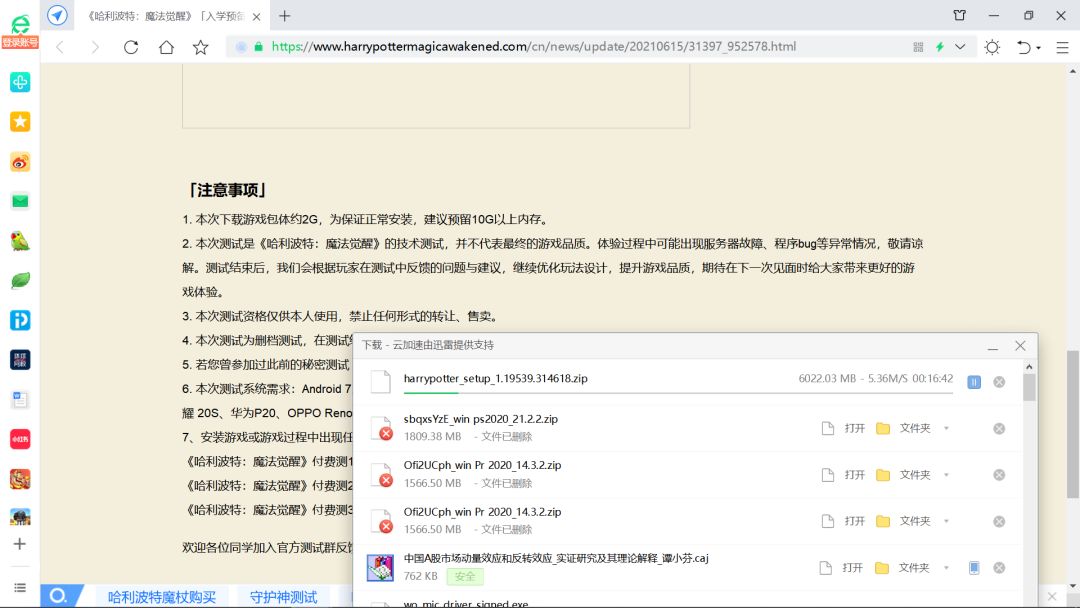Viewport: 1080px width, 608px height.
Task: Send the caj file to phone
Action: click(x=974, y=568)
